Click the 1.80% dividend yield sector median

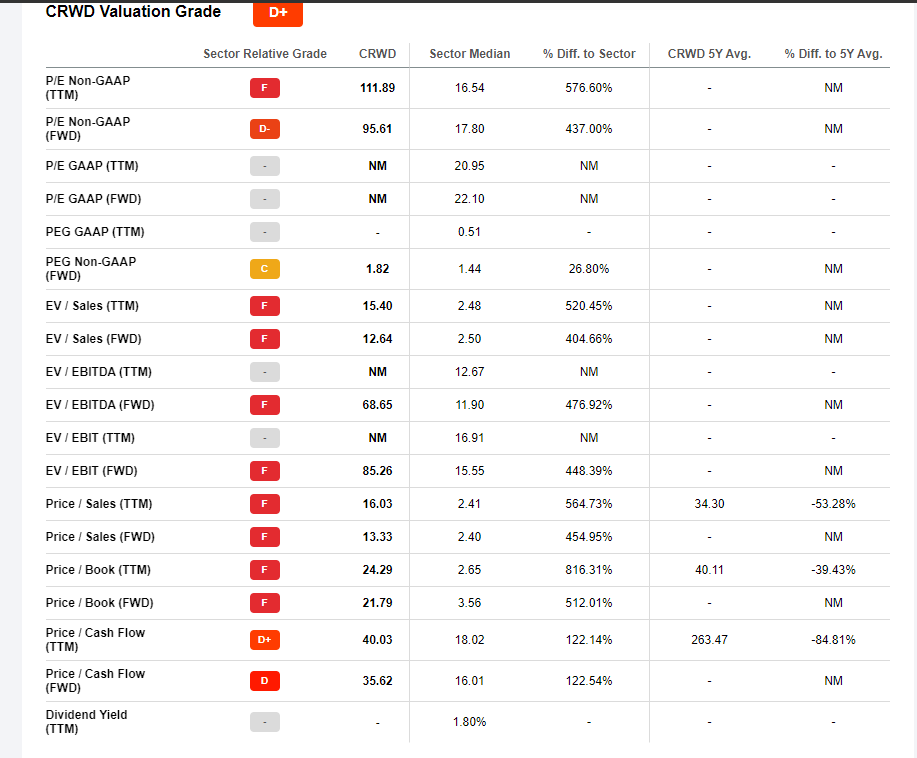click(x=470, y=722)
